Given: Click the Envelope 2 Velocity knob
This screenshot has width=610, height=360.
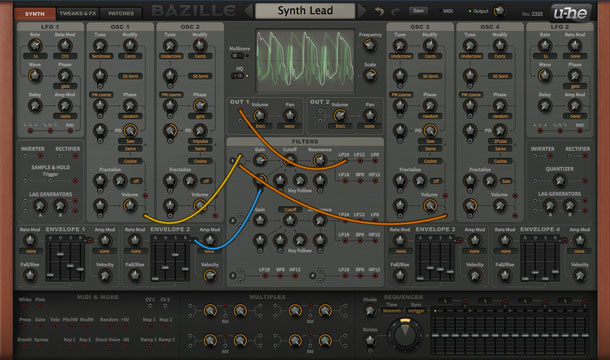Looking at the screenshot, I should pyautogui.click(x=210, y=275).
